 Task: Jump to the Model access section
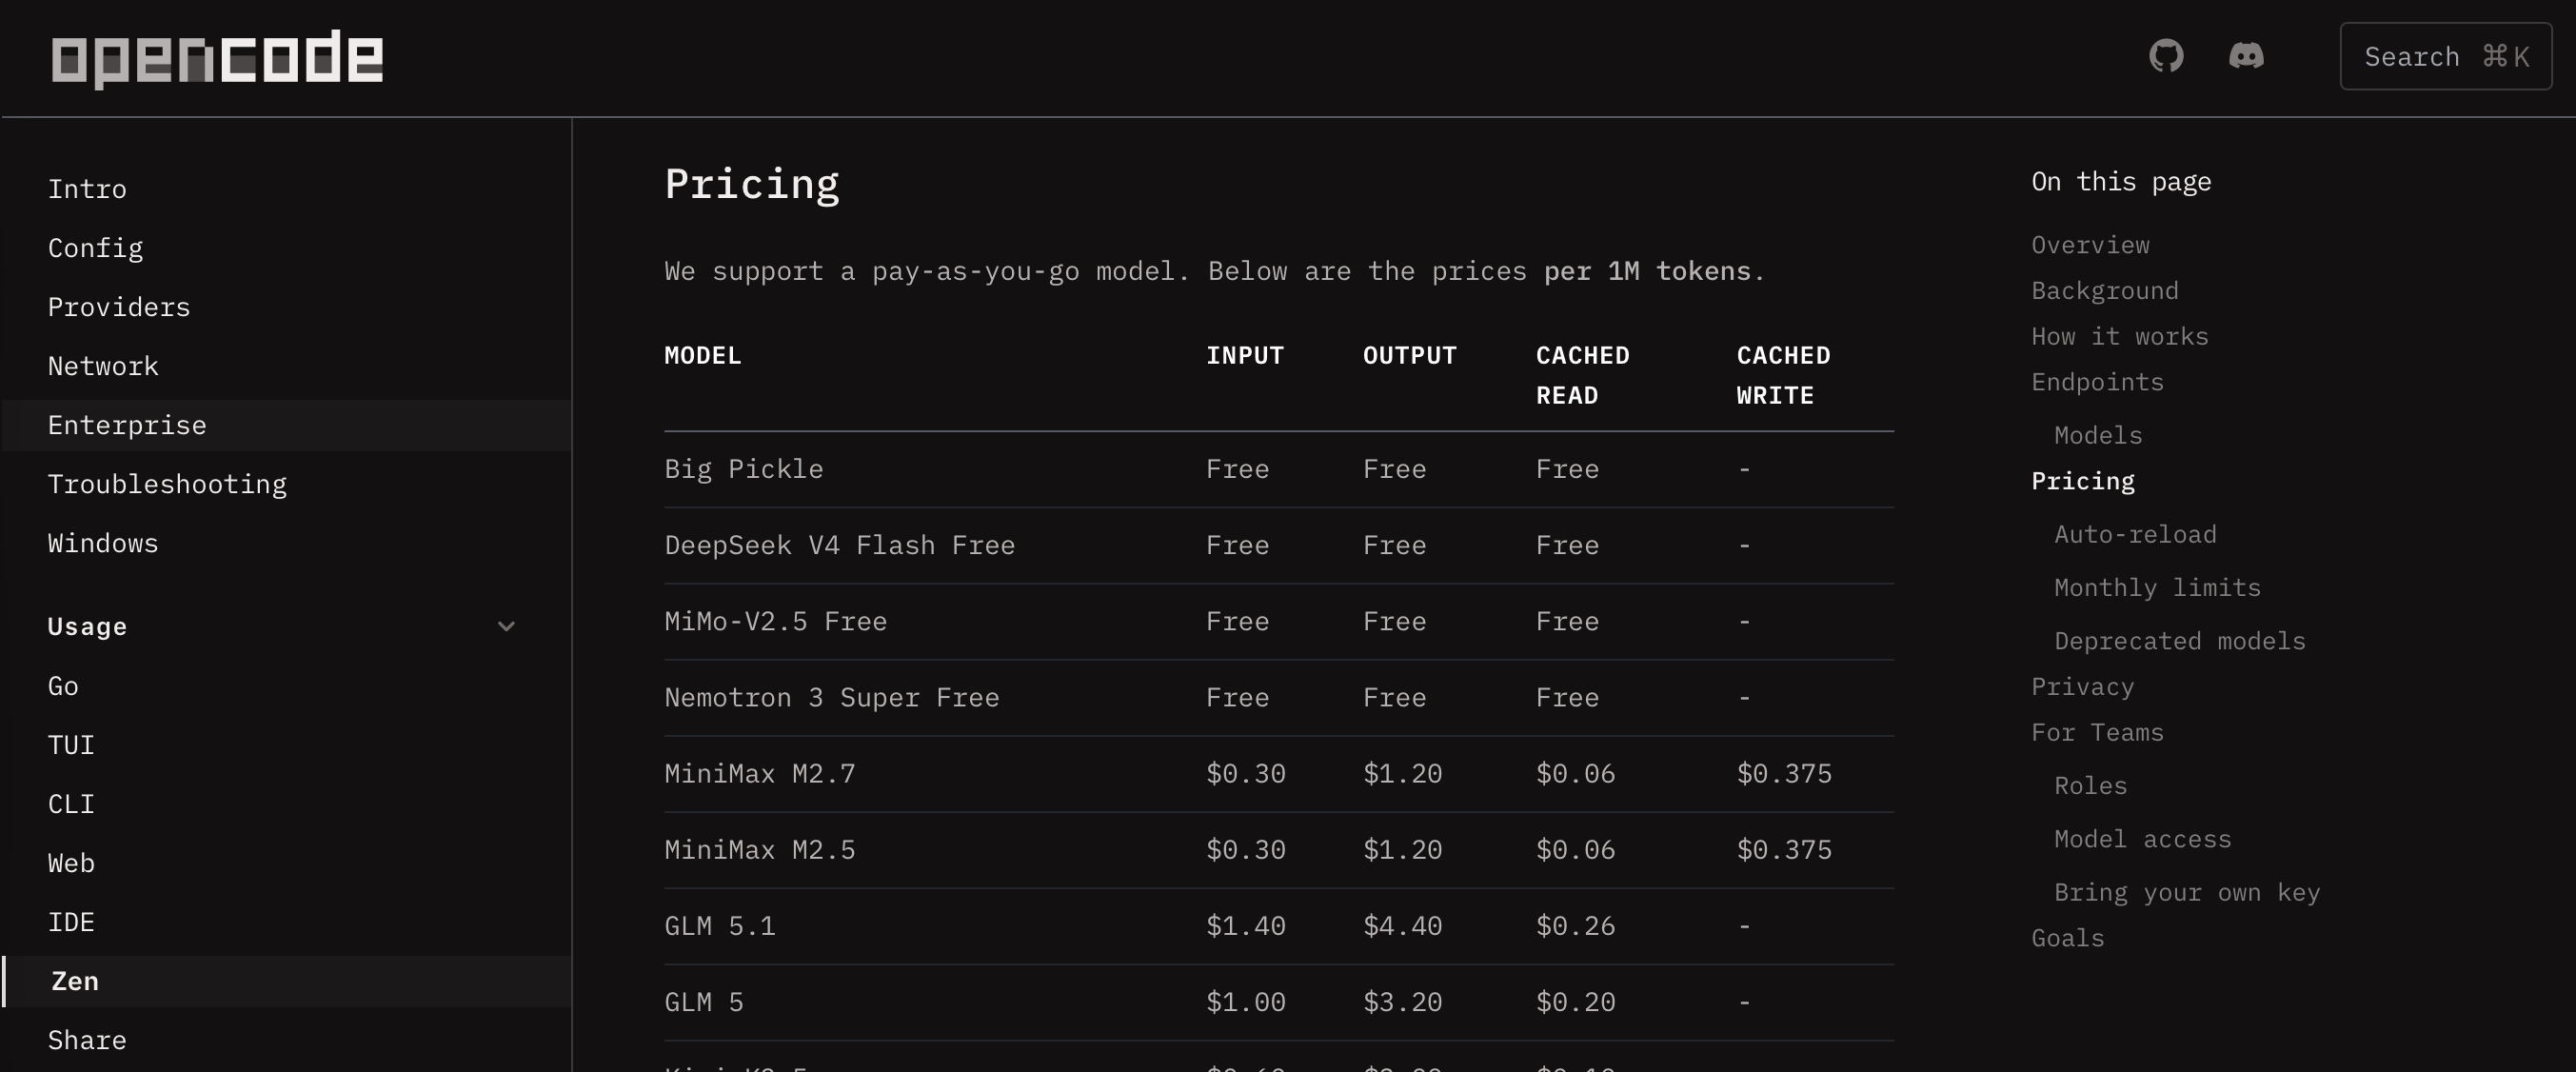click(x=2142, y=839)
